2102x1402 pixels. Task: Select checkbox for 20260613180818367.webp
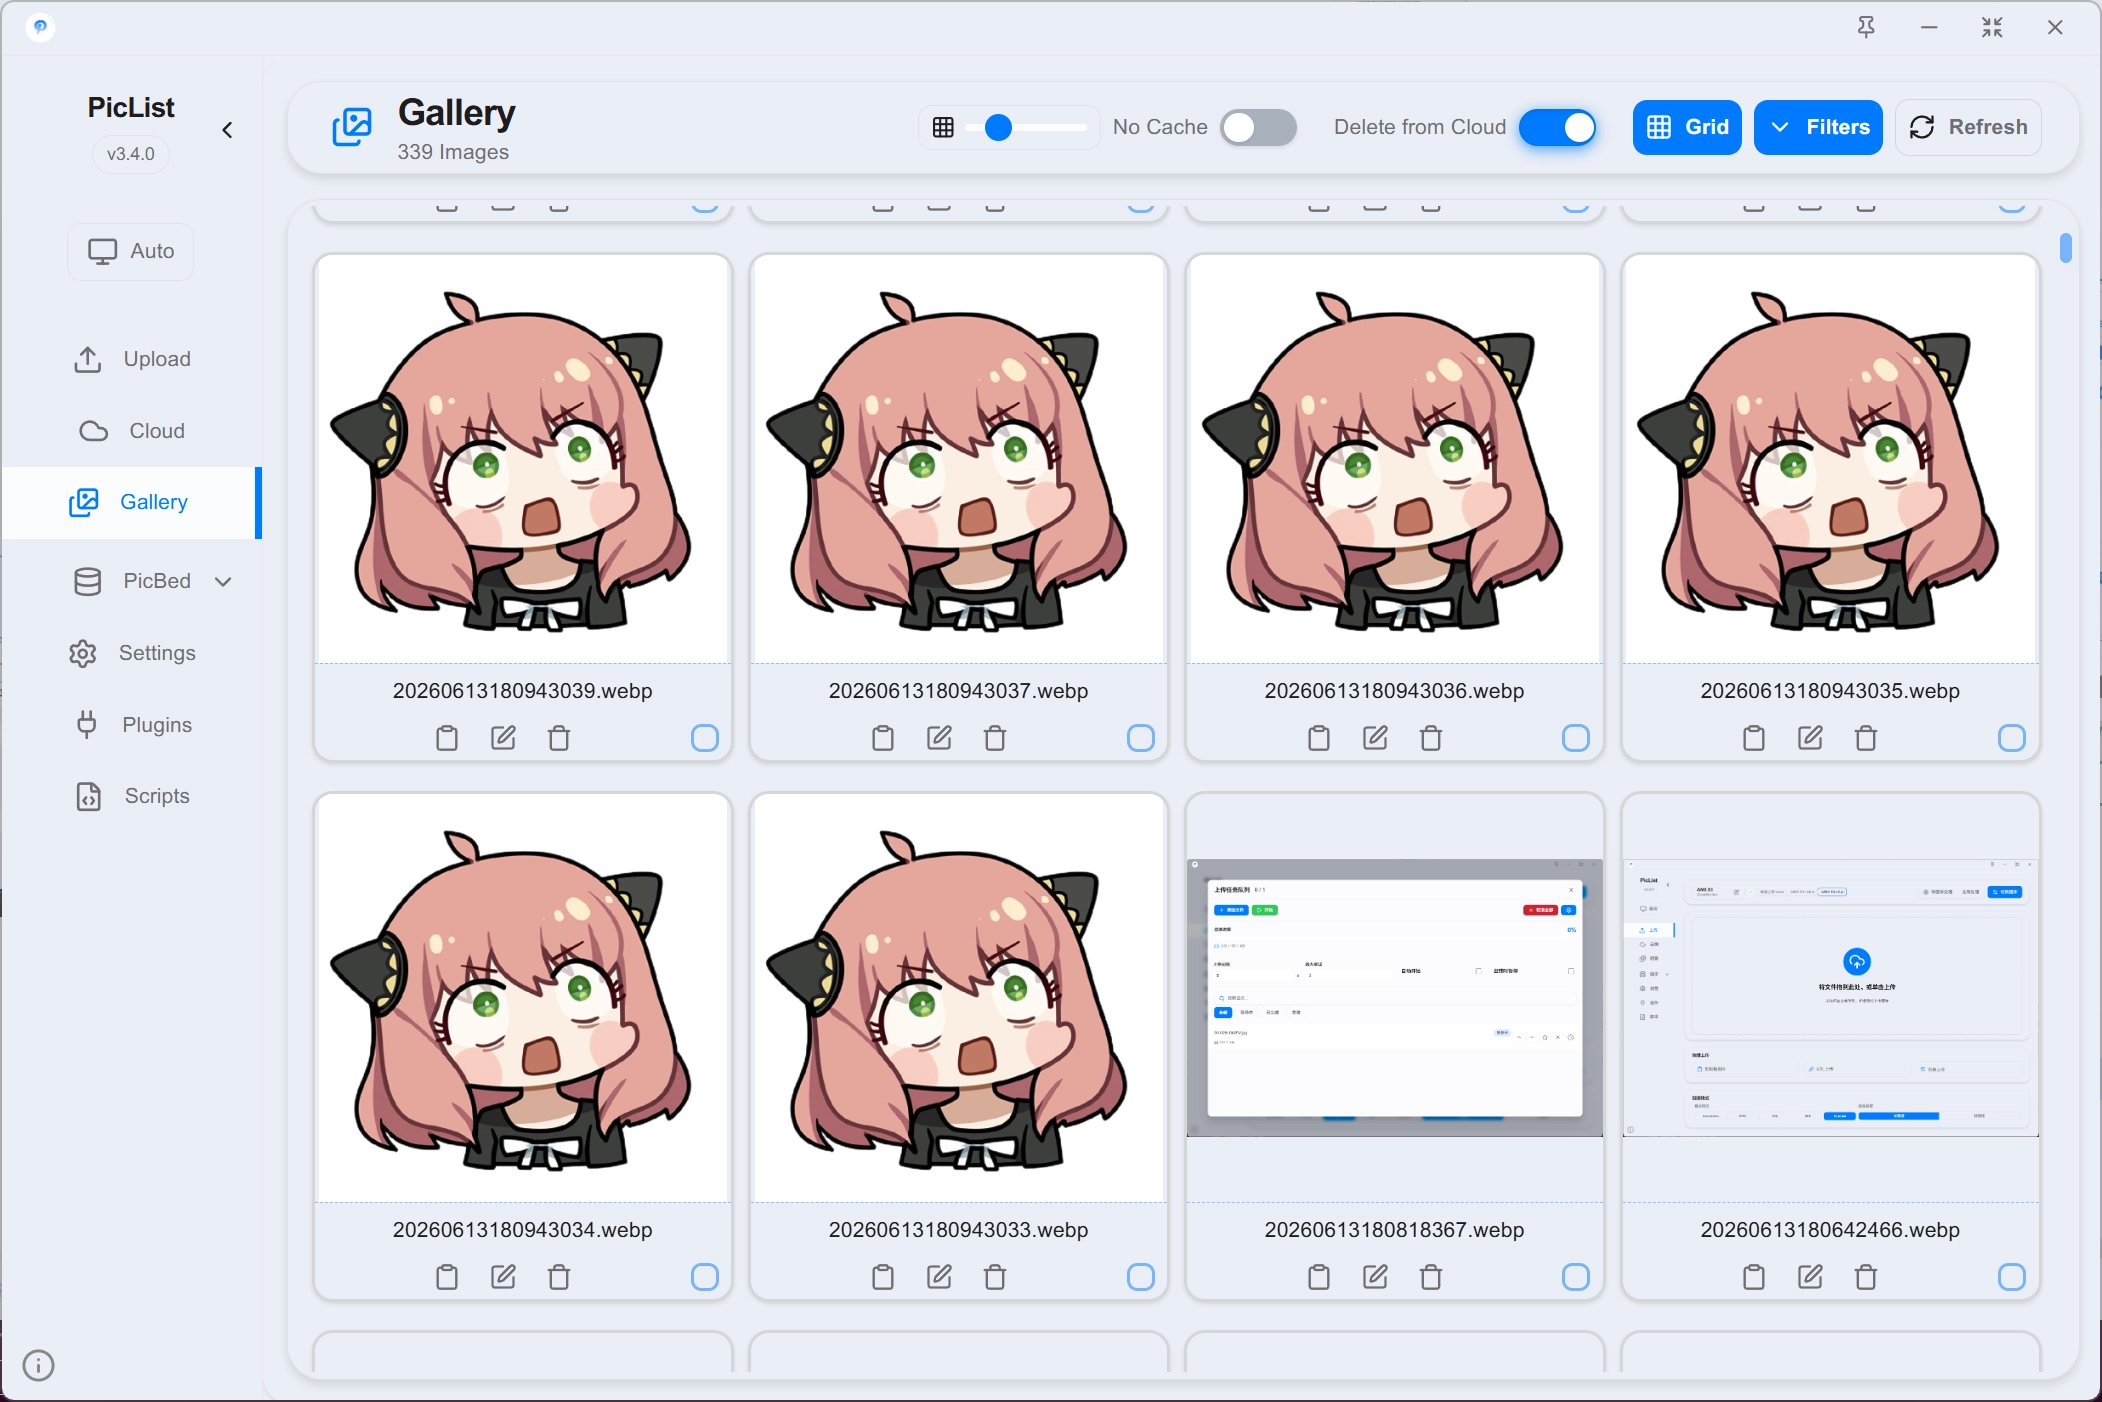pos(1576,1277)
